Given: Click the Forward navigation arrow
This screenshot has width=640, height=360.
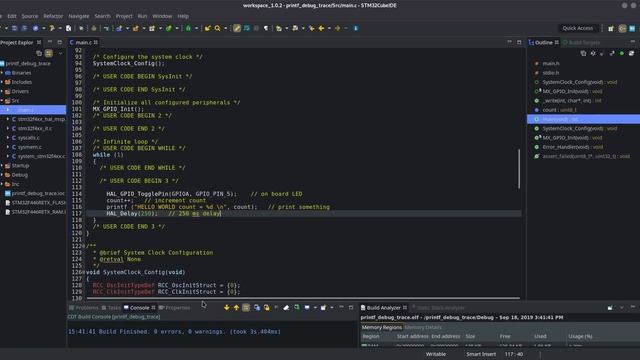Looking at the screenshot, I should click(338, 28).
